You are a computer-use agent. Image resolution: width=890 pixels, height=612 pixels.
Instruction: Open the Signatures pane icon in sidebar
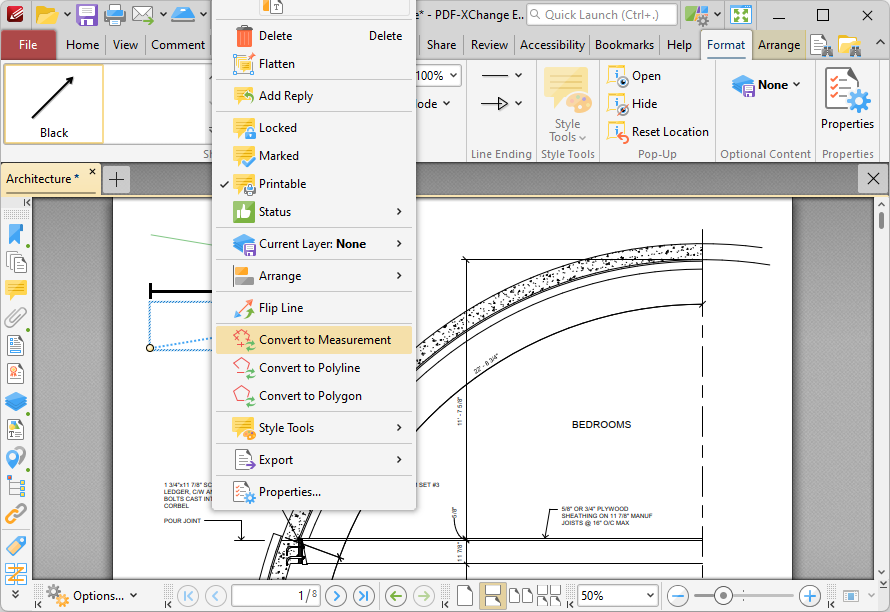pyautogui.click(x=15, y=374)
